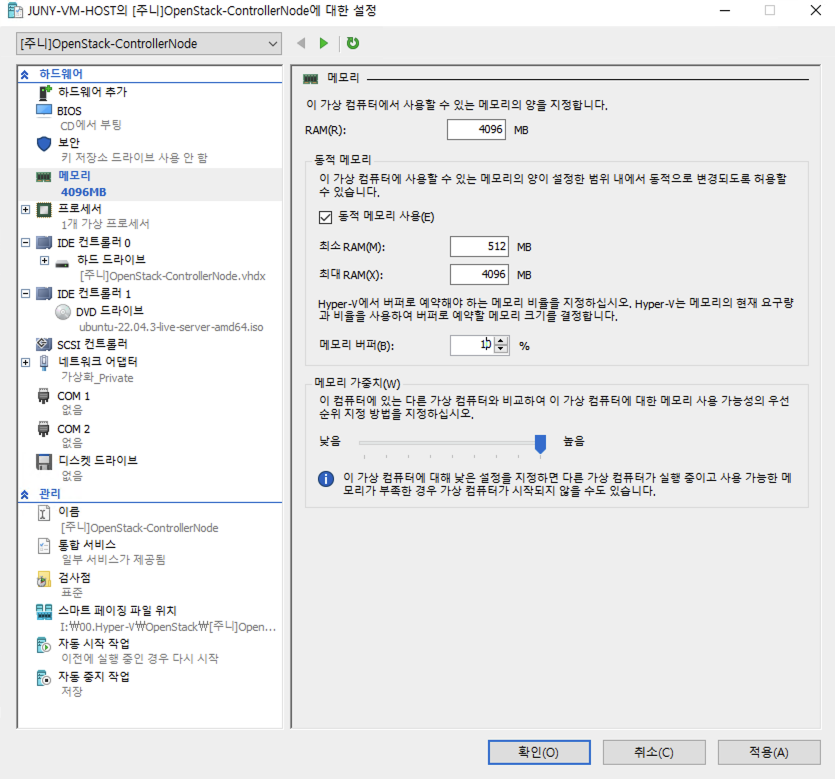Collapse the 관리 section header
The width and height of the screenshot is (835, 779).
(24, 495)
